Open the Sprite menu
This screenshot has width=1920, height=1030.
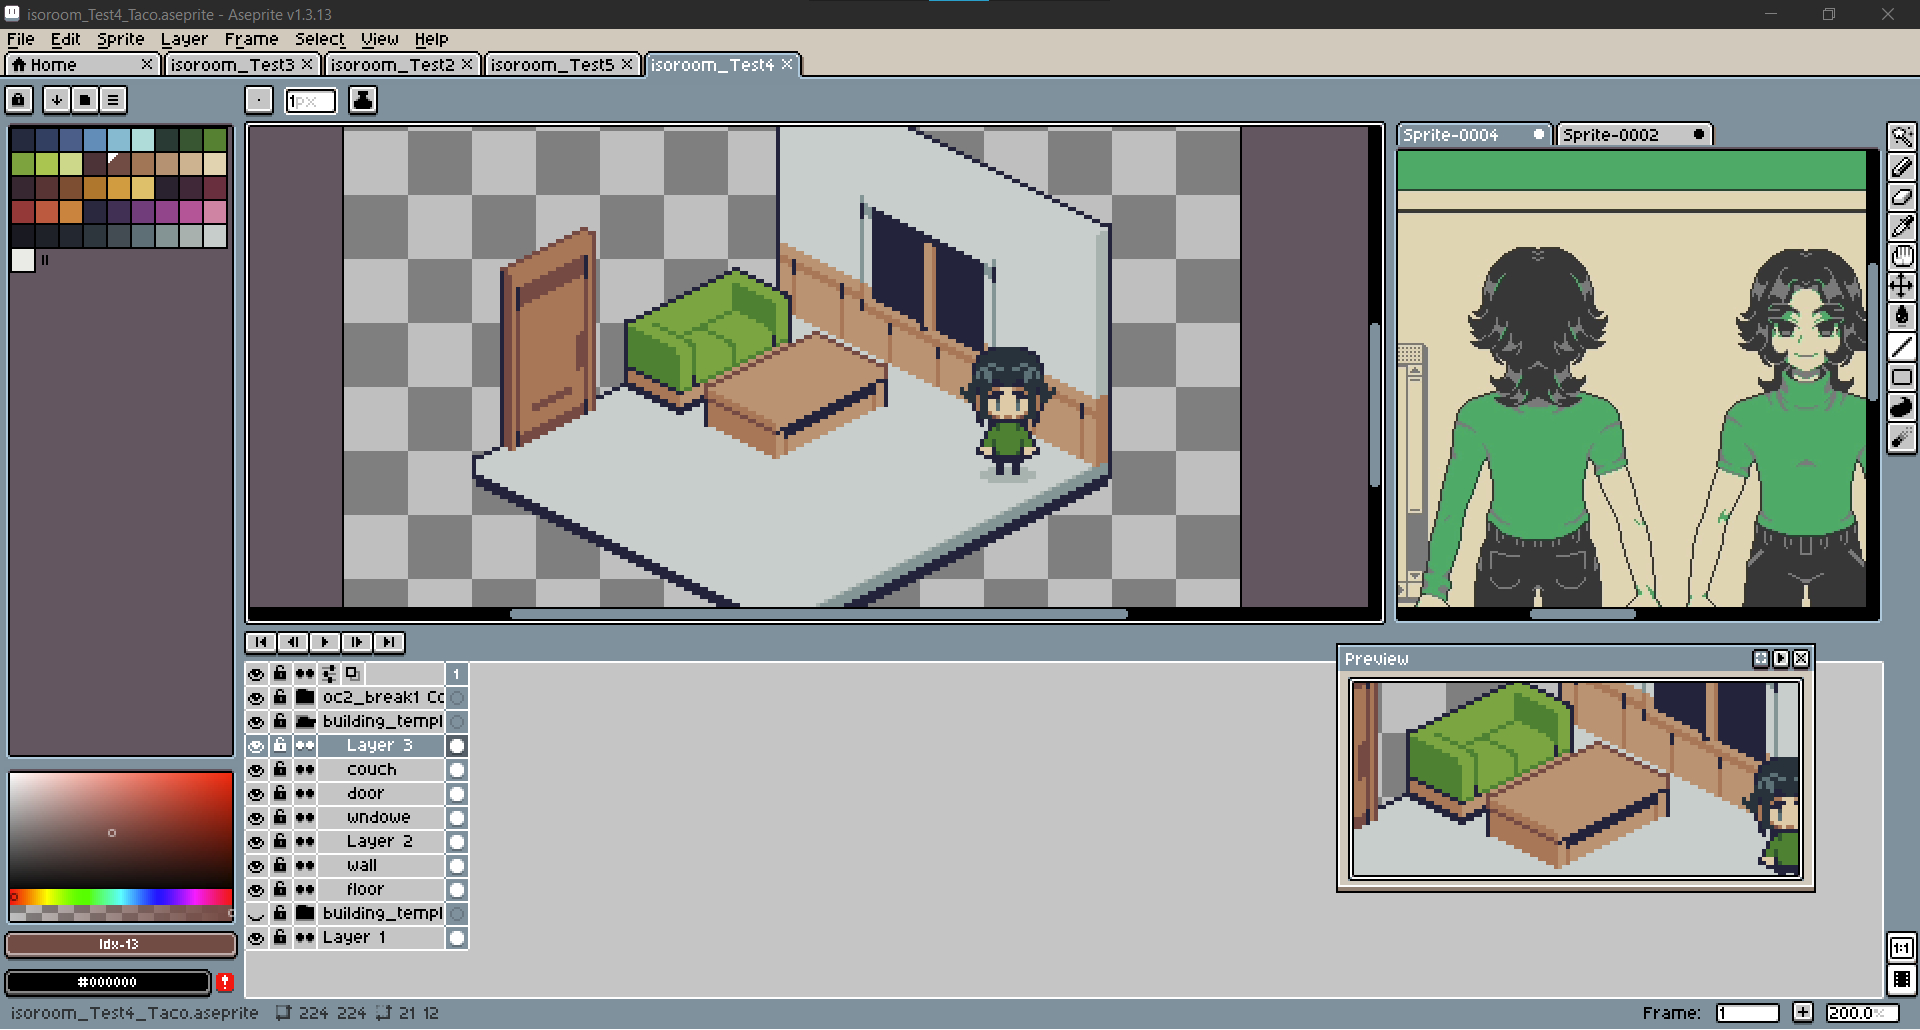[x=120, y=39]
